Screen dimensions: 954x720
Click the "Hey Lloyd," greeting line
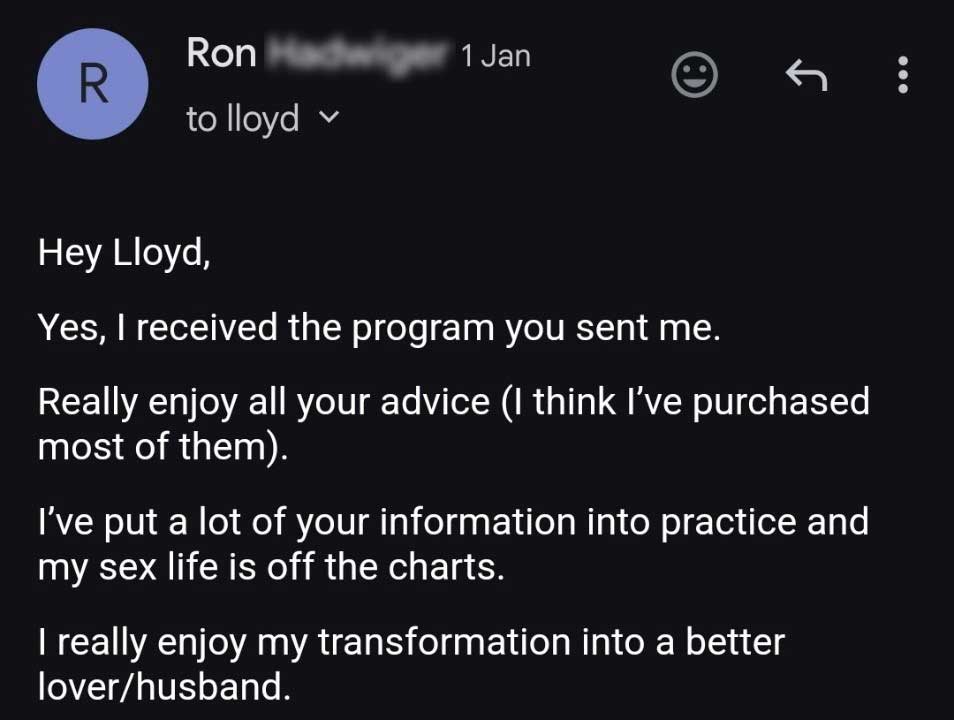tap(124, 253)
